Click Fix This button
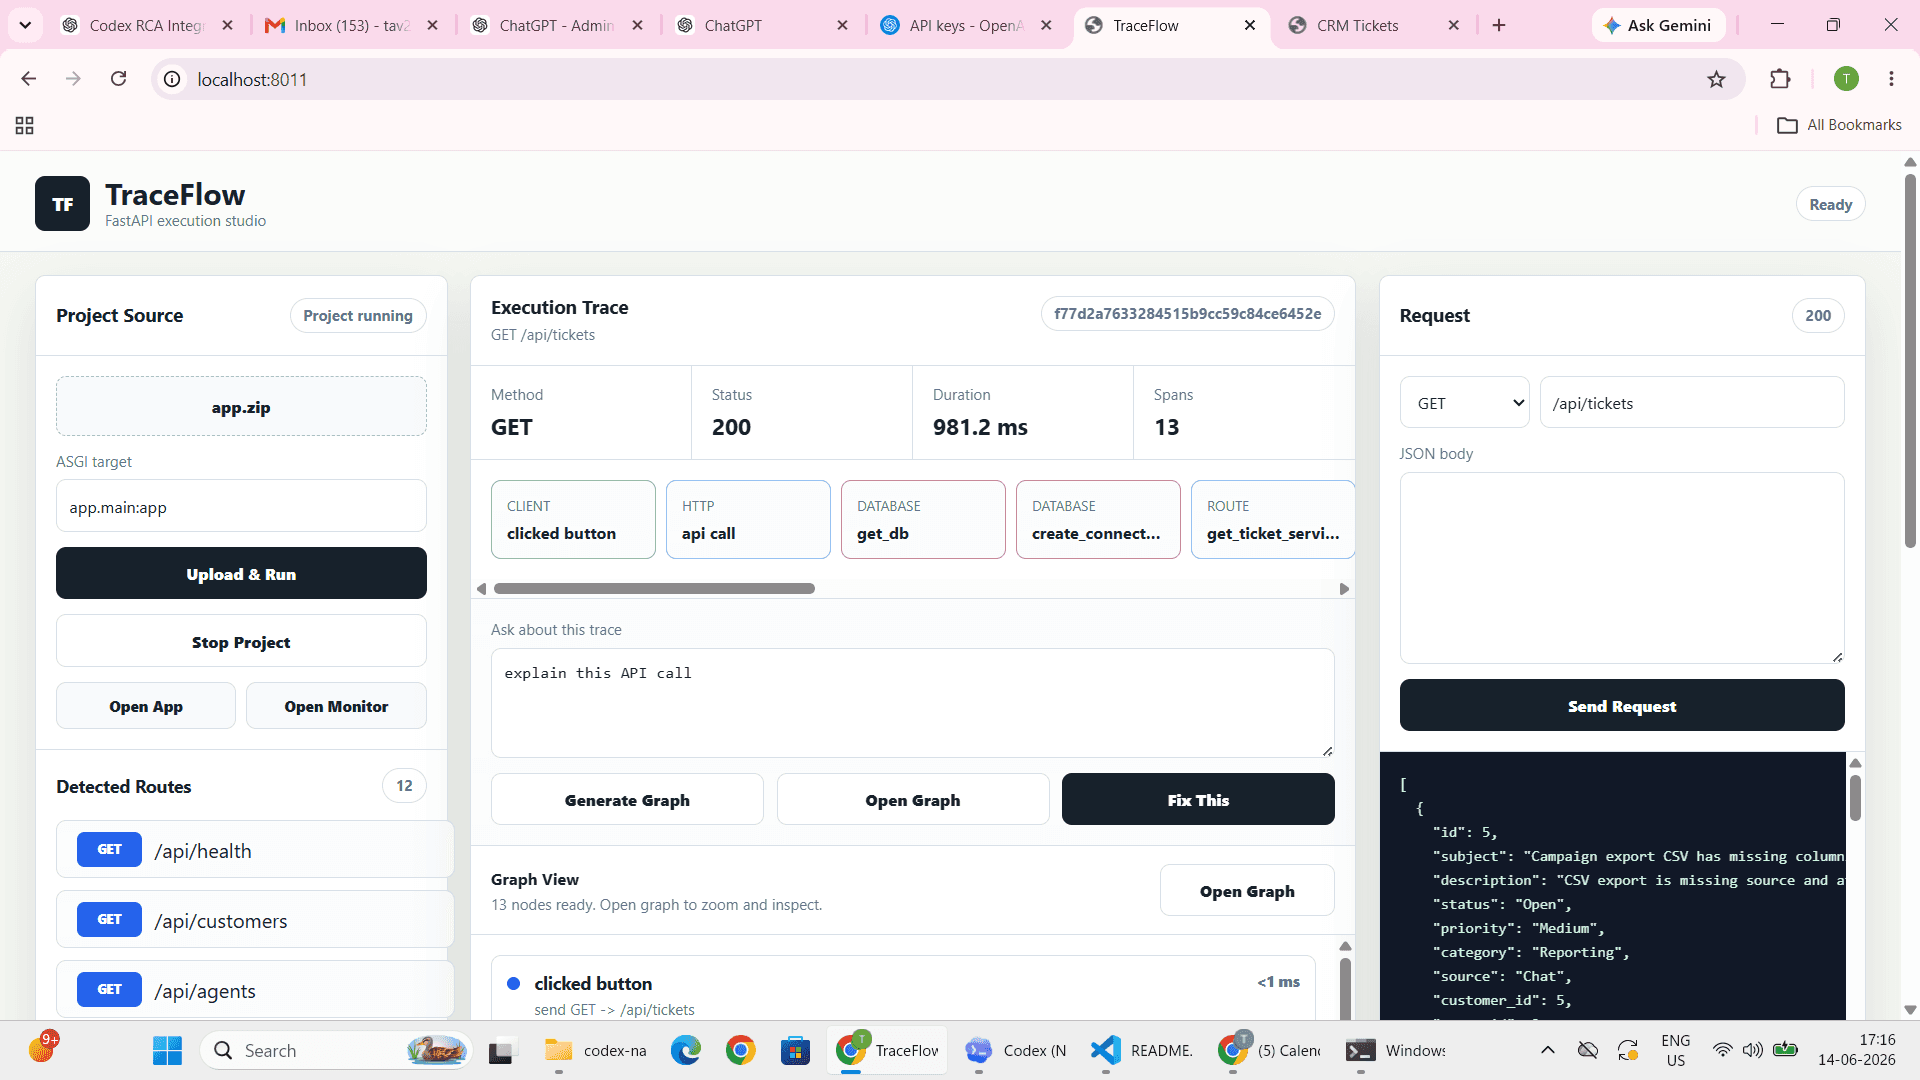1920x1080 pixels. 1198,800
